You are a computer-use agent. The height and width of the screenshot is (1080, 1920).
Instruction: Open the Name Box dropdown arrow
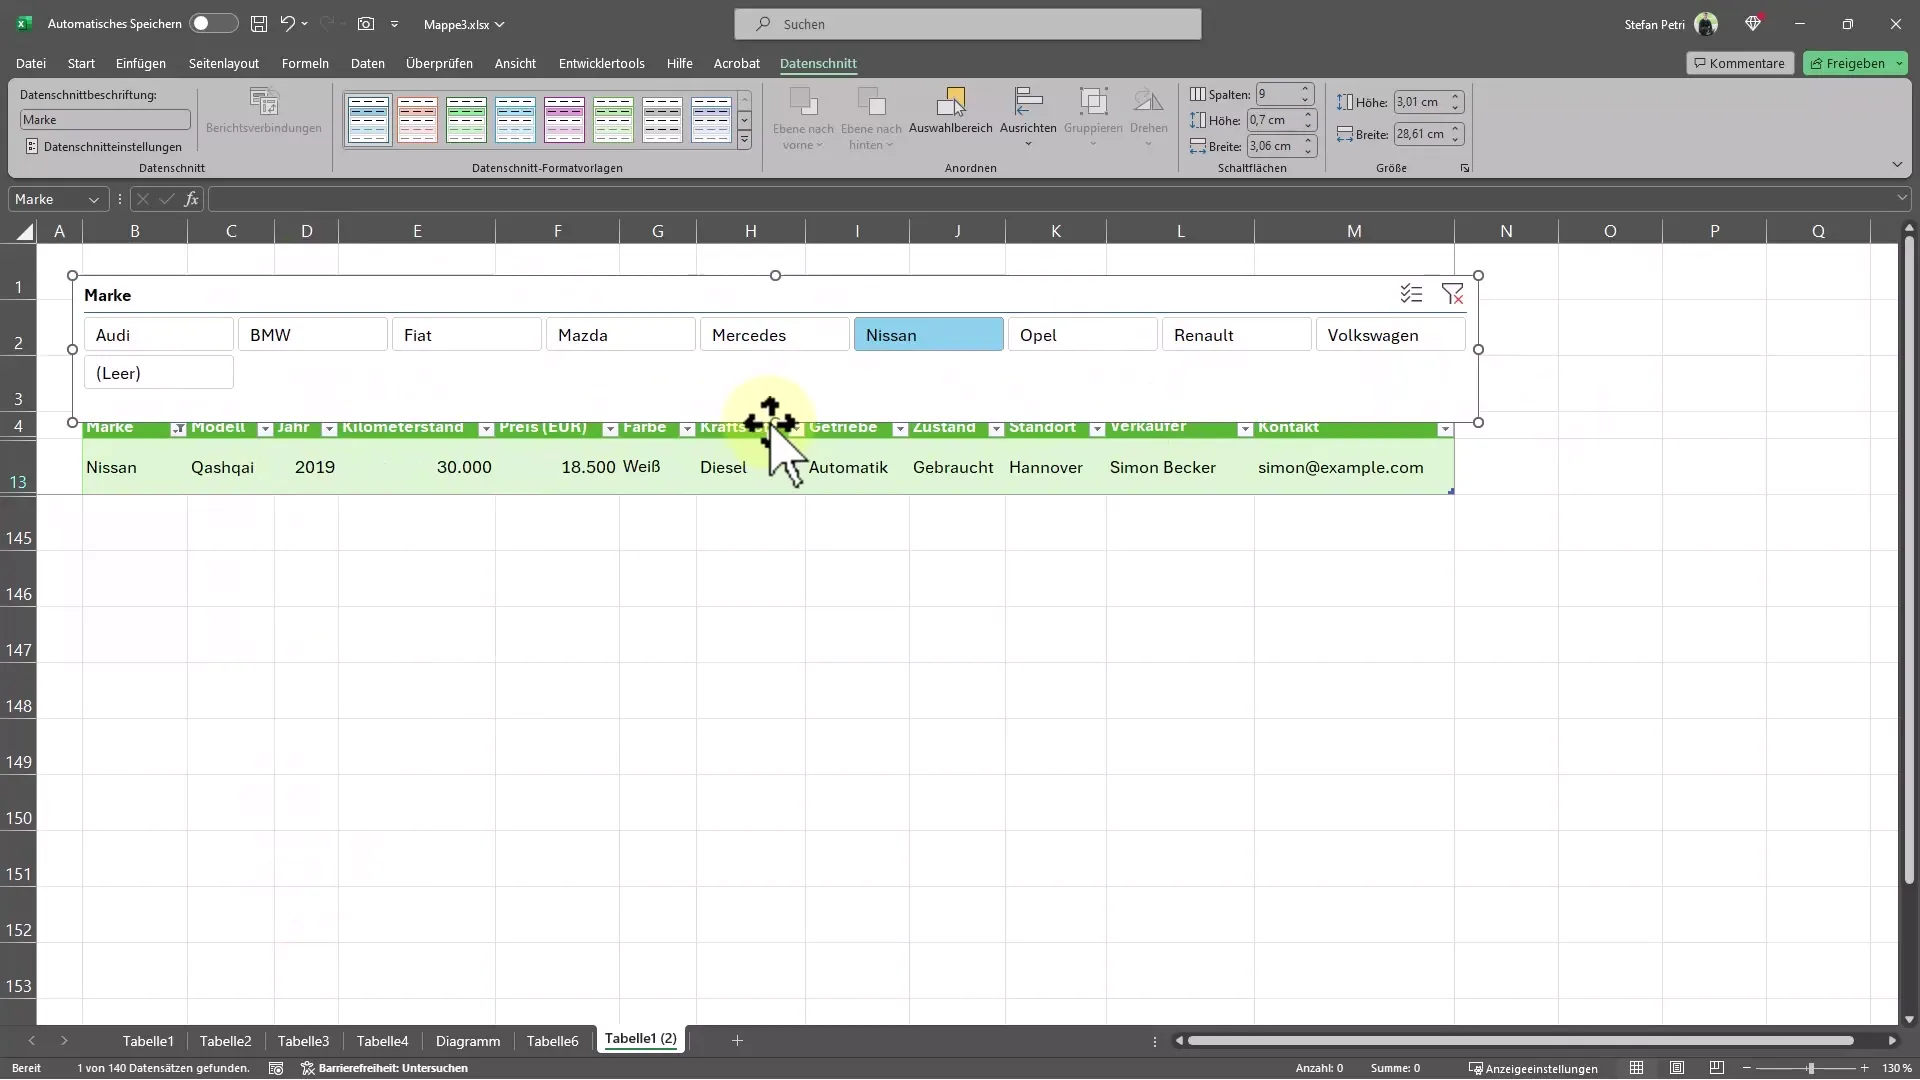(94, 200)
